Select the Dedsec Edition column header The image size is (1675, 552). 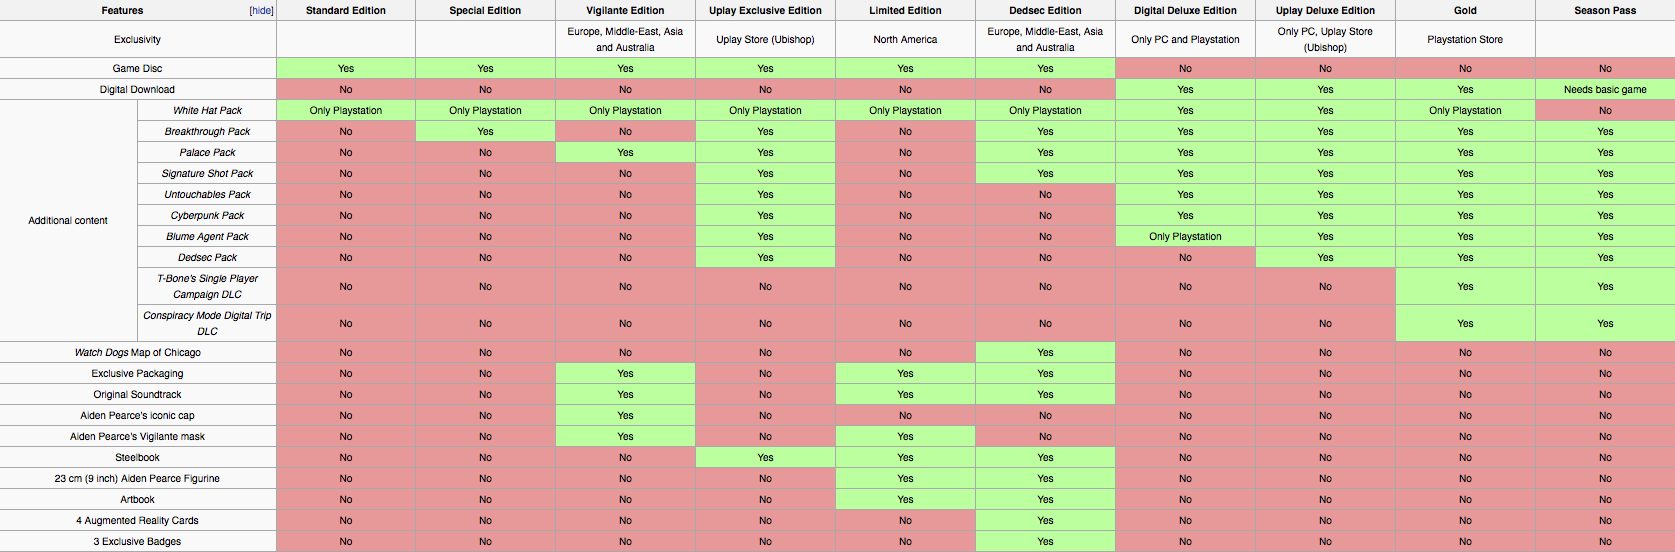click(x=1045, y=10)
